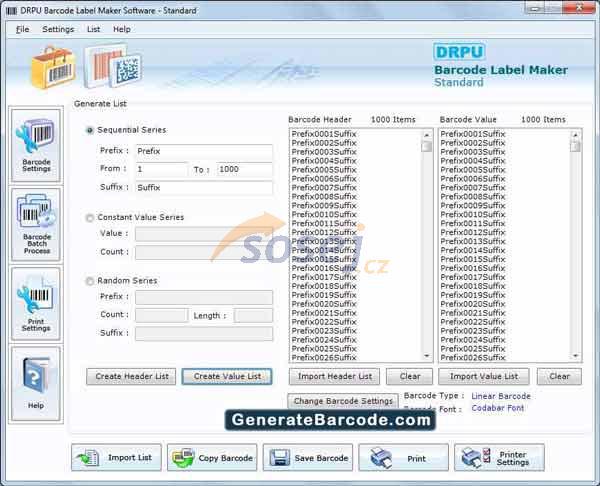Click the Linear Barcode type text

pos(501,396)
